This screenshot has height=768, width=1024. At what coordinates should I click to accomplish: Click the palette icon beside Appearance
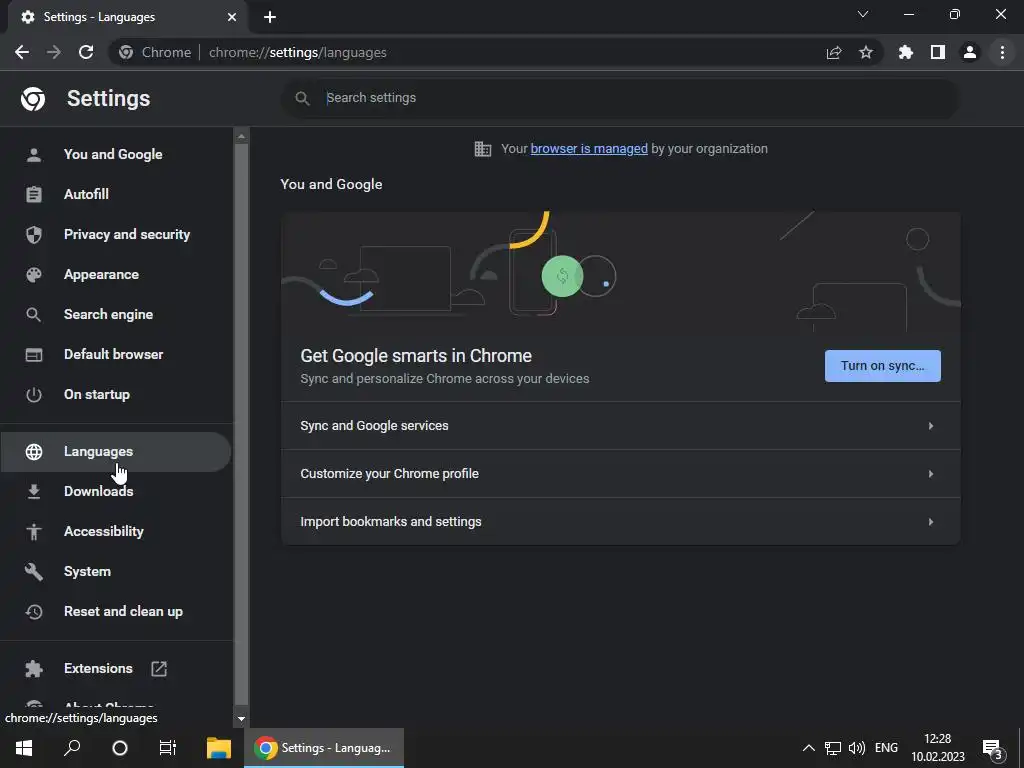click(33, 275)
